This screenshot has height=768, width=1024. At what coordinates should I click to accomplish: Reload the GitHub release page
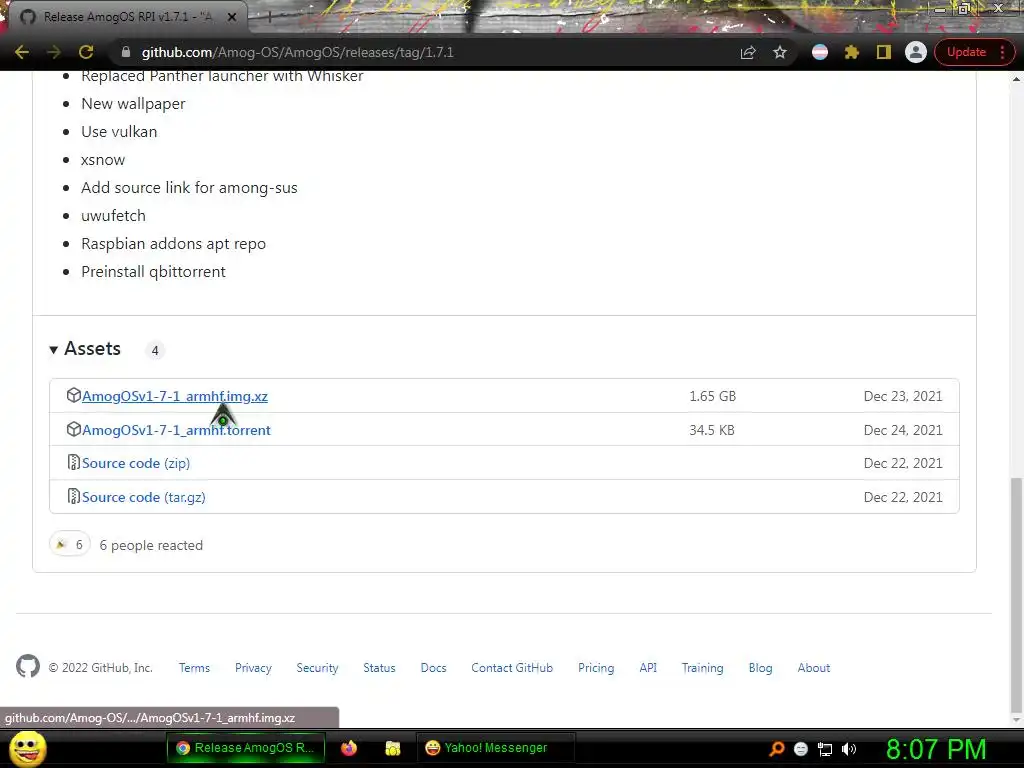[x=86, y=52]
